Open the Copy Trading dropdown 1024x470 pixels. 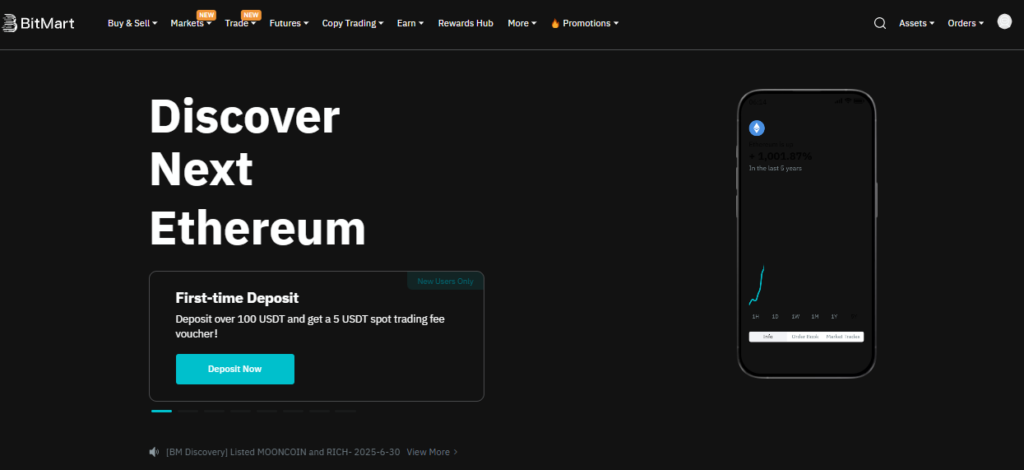point(353,24)
